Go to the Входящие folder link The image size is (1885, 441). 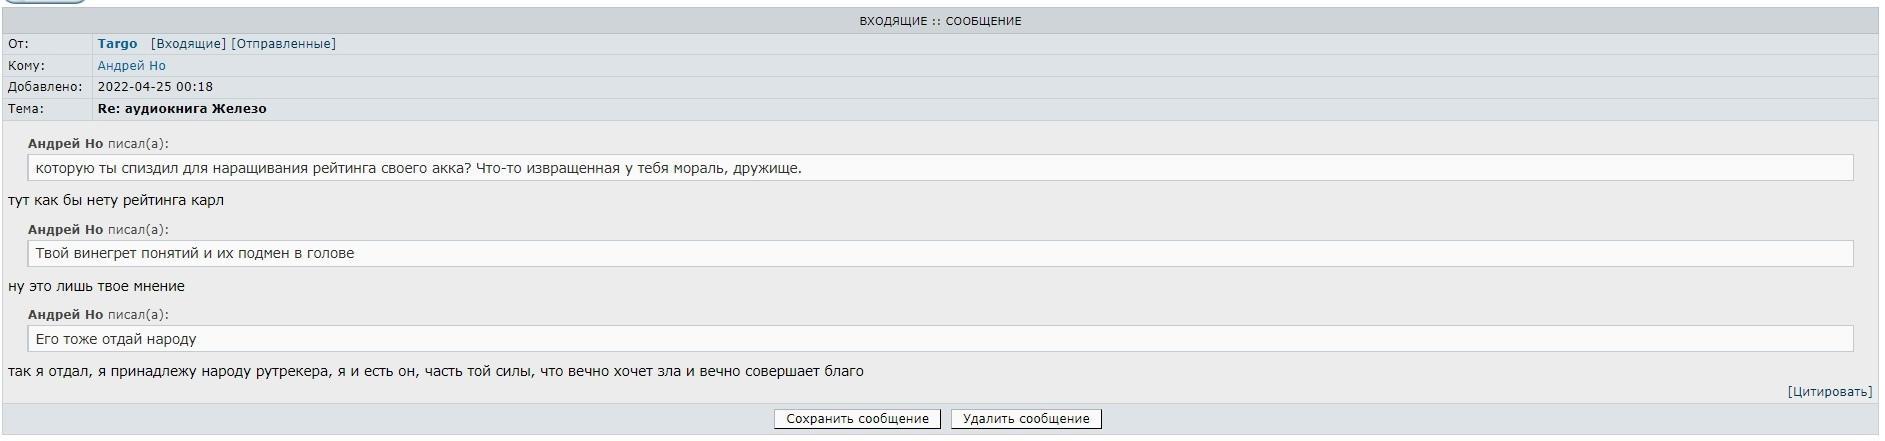(x=188, y=44)
